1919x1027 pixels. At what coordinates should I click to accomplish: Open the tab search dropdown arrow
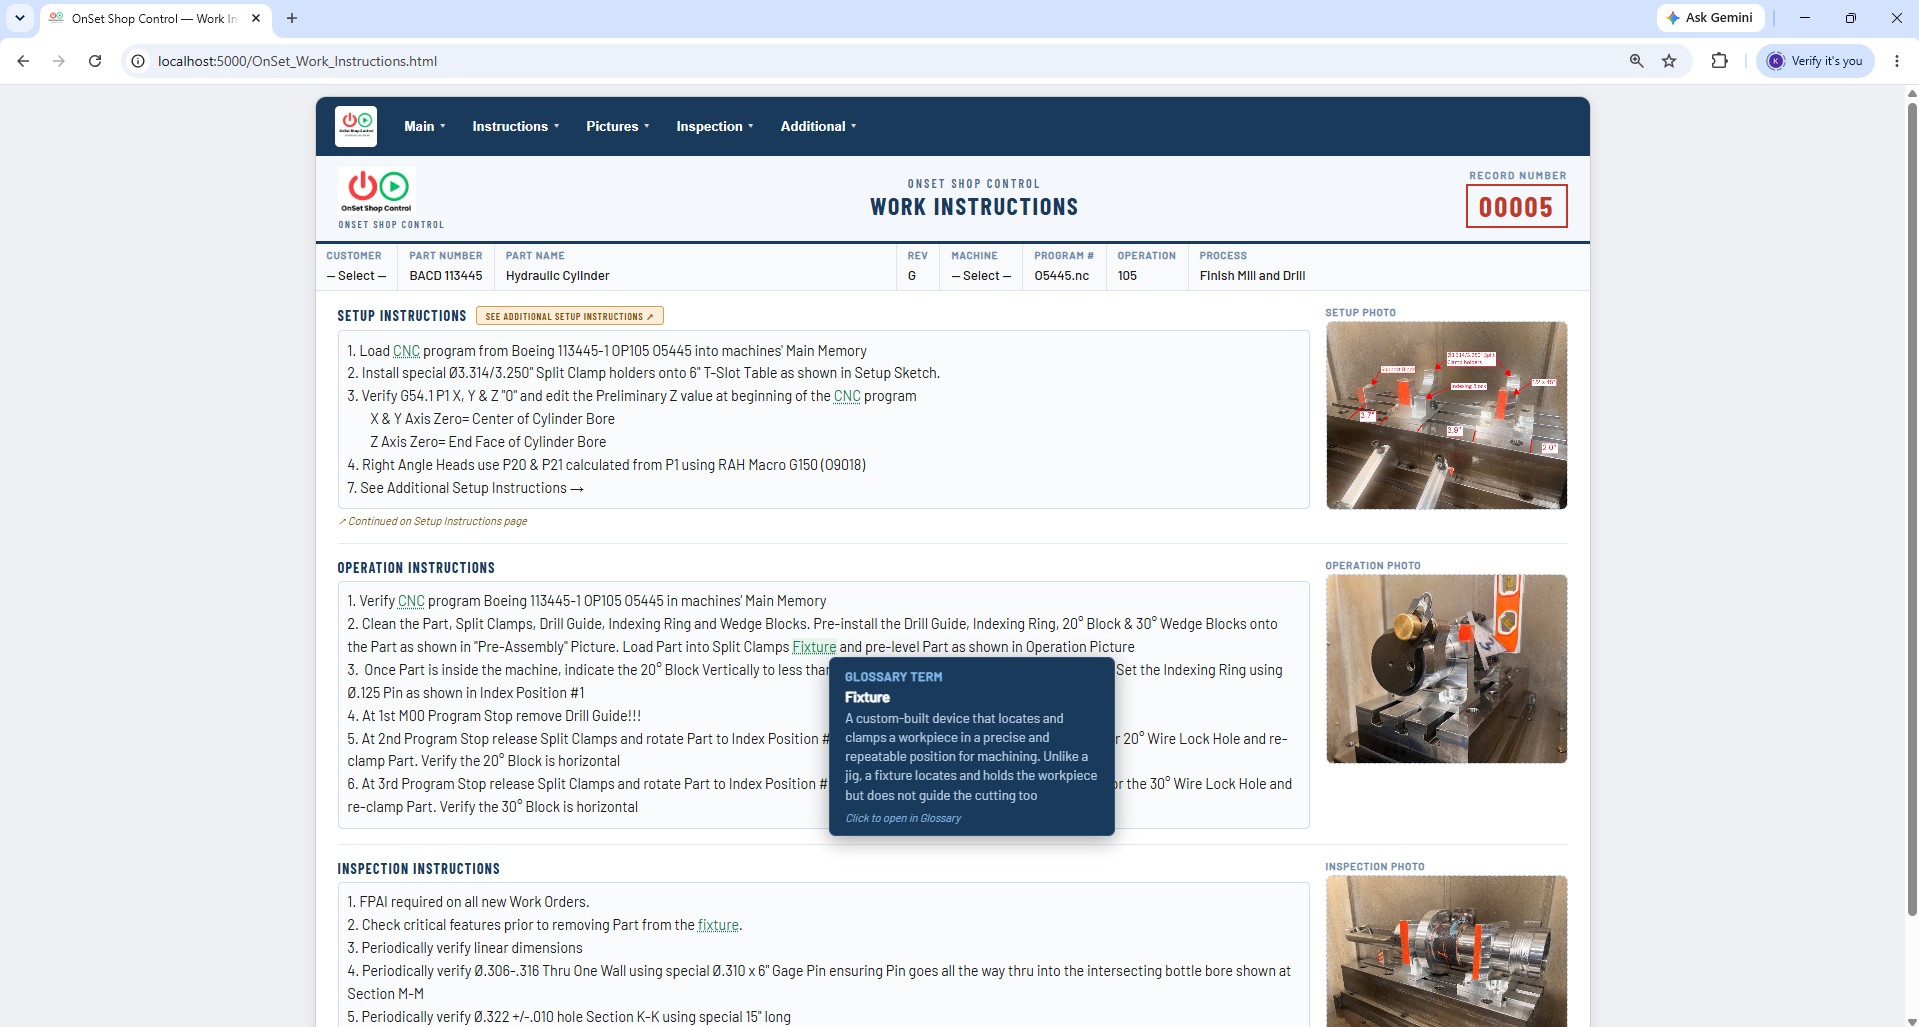19,18
